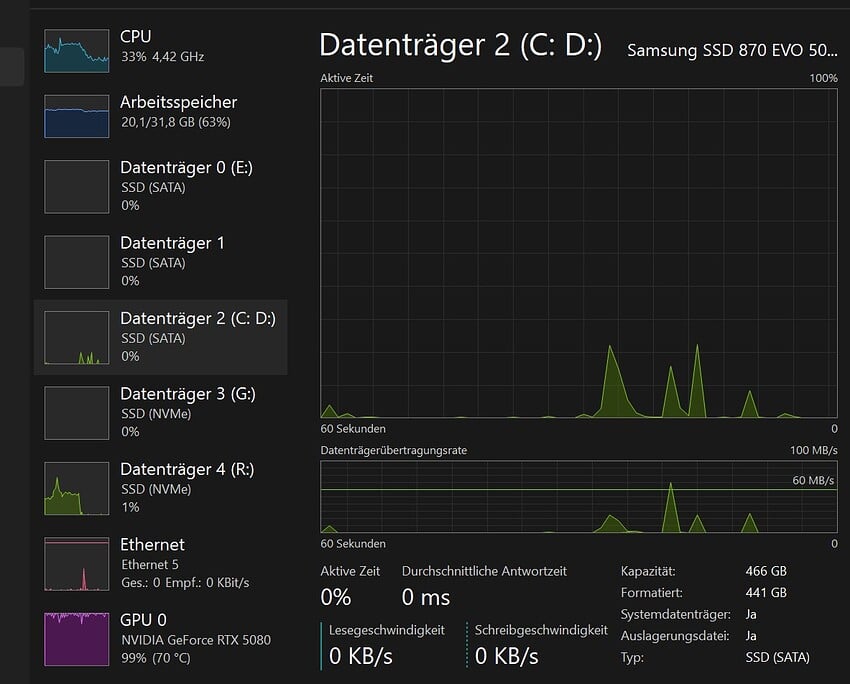Click the Typ SSD (SATA) value
850x684 pixels.
click(x=777, y=657)
